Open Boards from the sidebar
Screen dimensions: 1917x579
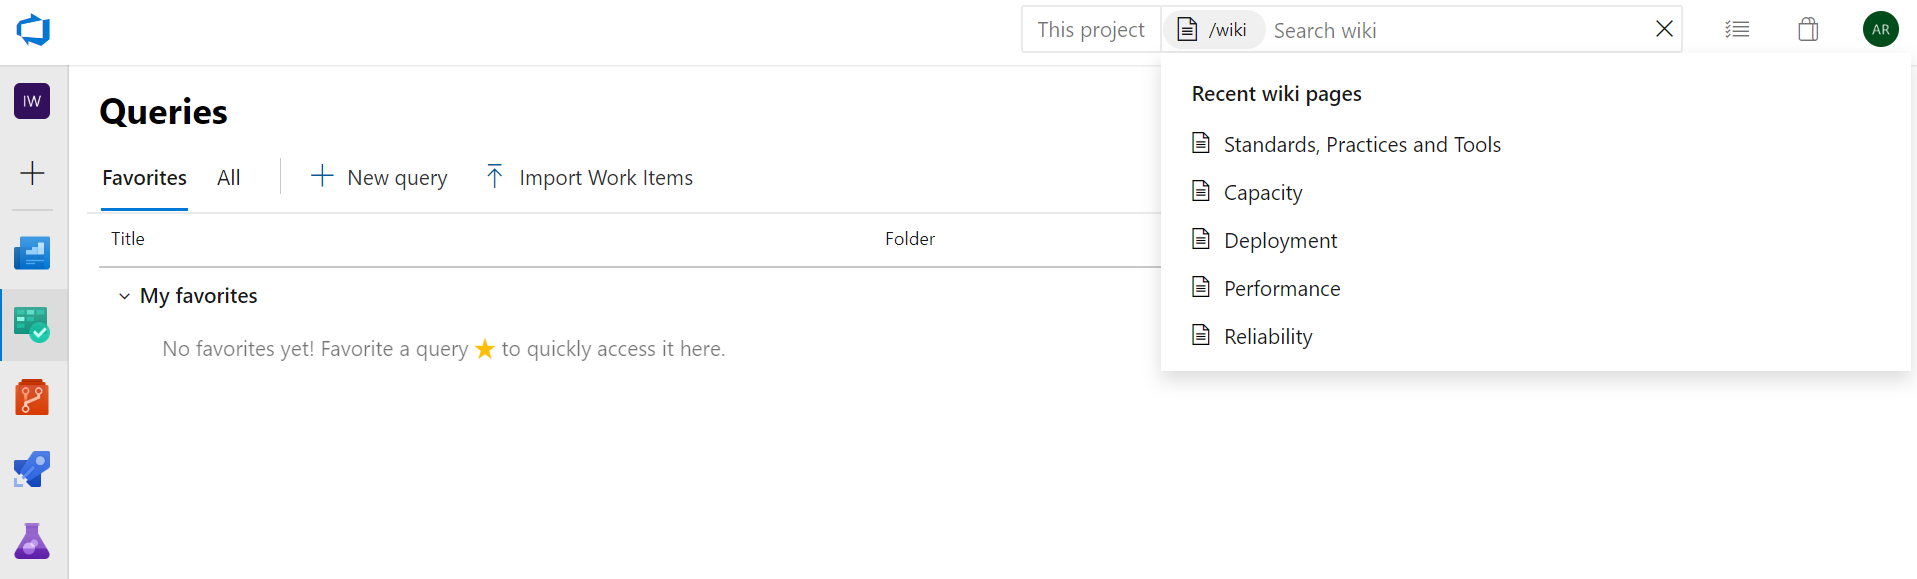[32, 325]
